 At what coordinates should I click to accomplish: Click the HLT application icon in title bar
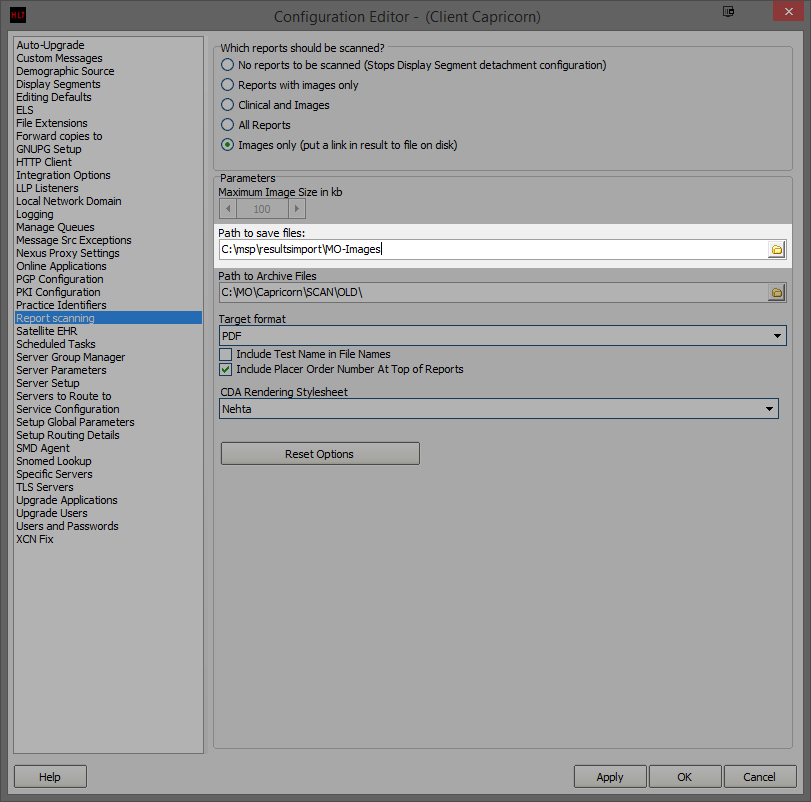click(18, 16)
